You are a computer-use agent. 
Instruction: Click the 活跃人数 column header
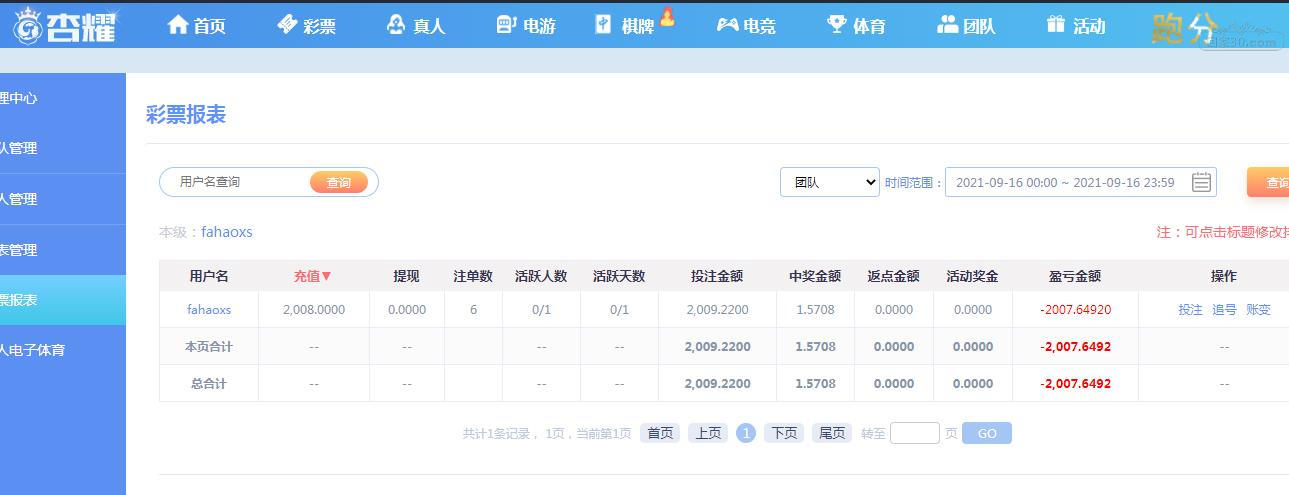541,276
